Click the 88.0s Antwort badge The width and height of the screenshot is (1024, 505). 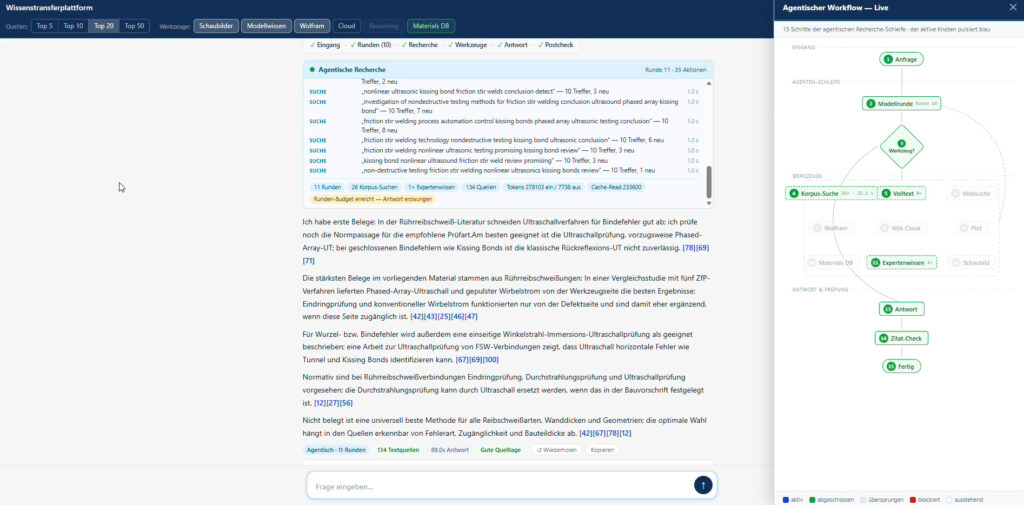[449, 450]
